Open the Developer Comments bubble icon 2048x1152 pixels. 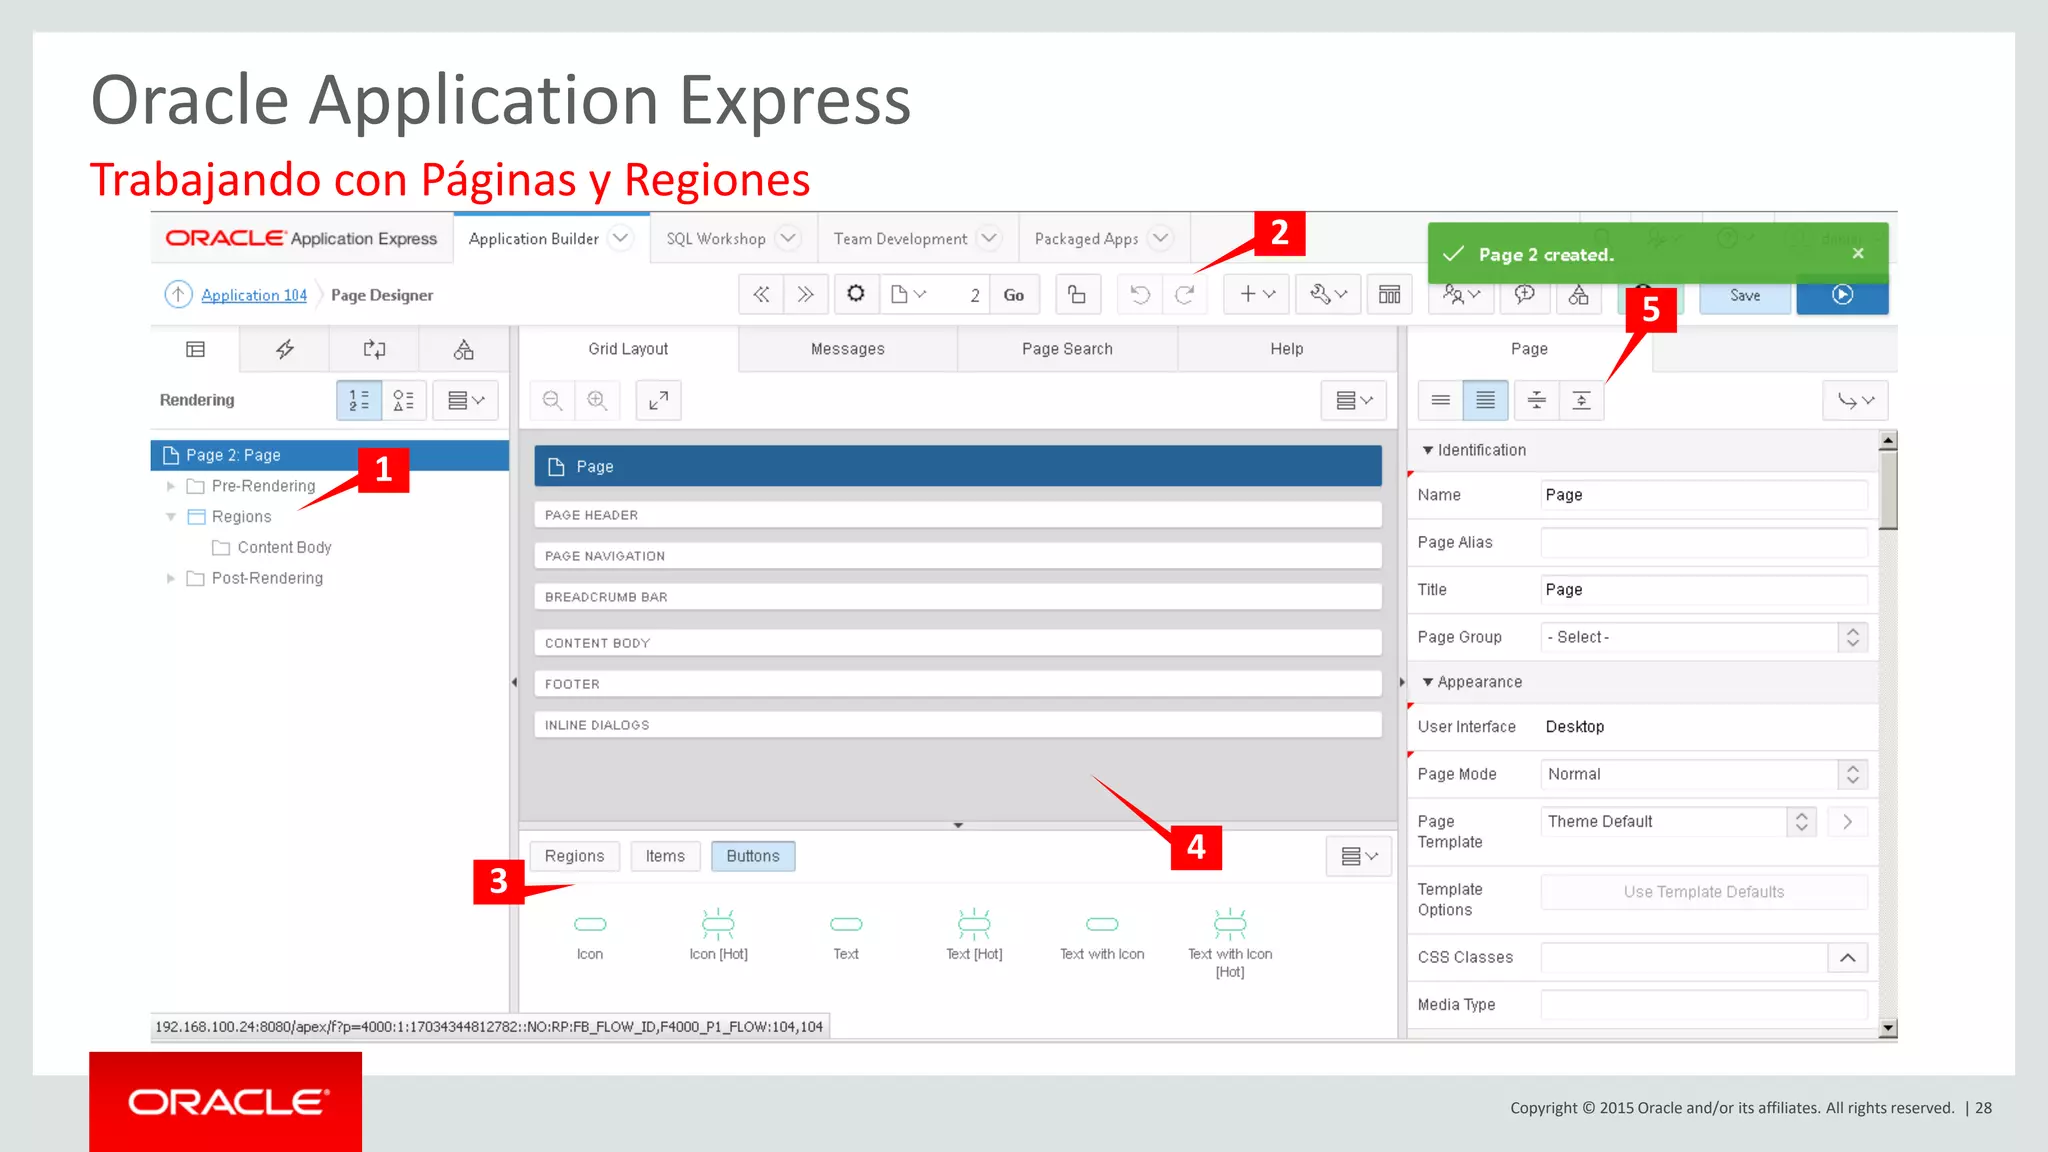click(1524, 295)
